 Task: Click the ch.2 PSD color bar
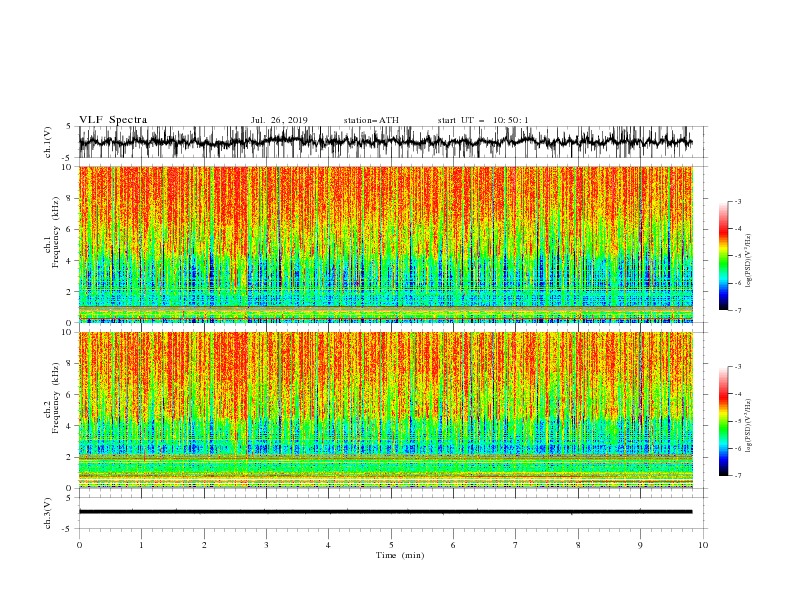point(723,421)
